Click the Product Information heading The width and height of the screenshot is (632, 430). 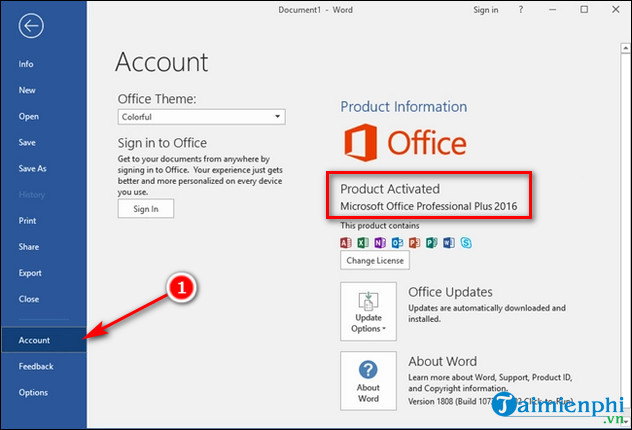click(x=404, y=107)
